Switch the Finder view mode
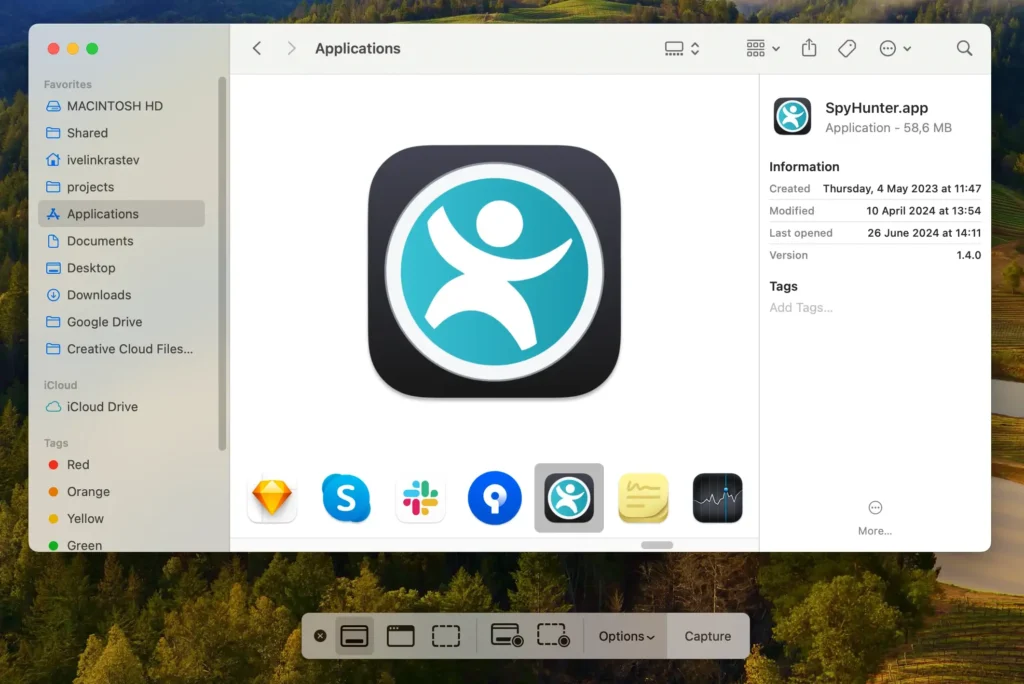The height and width of the screenshot is (684, 1024). (x=682, y=48)
